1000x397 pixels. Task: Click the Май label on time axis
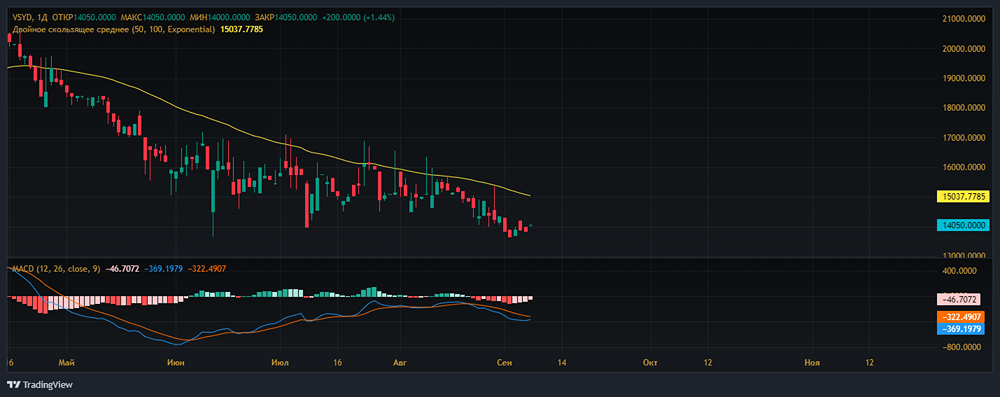coord(66,363)
